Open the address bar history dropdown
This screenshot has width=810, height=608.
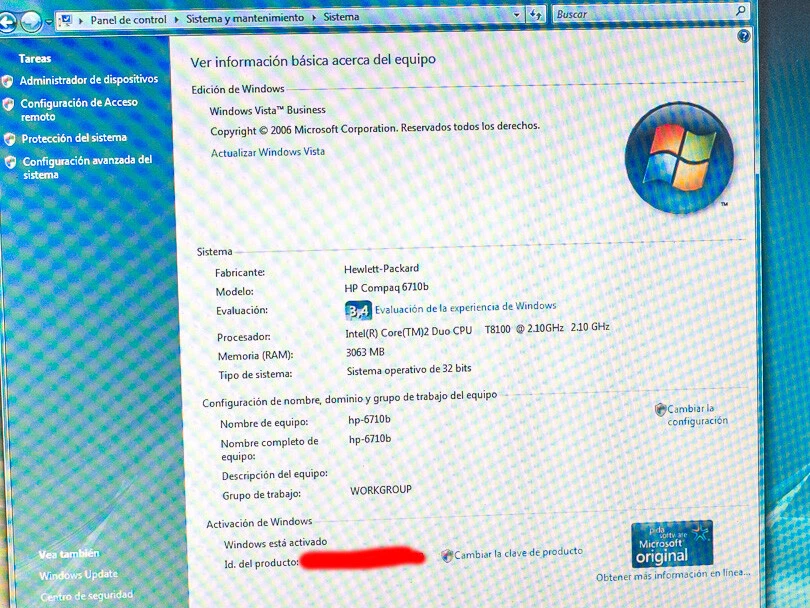517,14
